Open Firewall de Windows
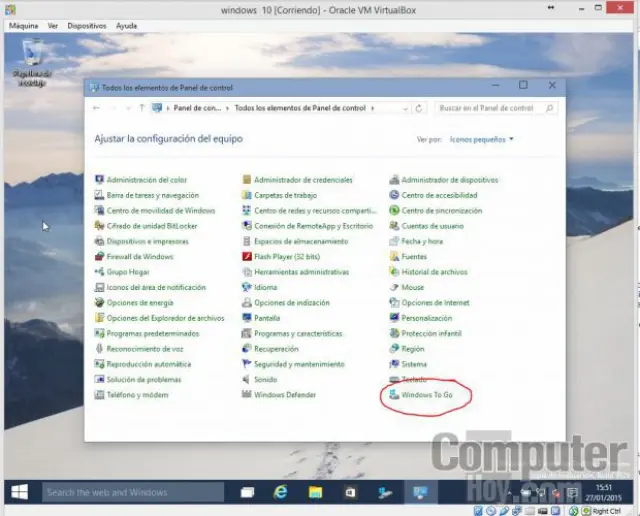The width and height of the screenshot is (640, 516). 140,256
